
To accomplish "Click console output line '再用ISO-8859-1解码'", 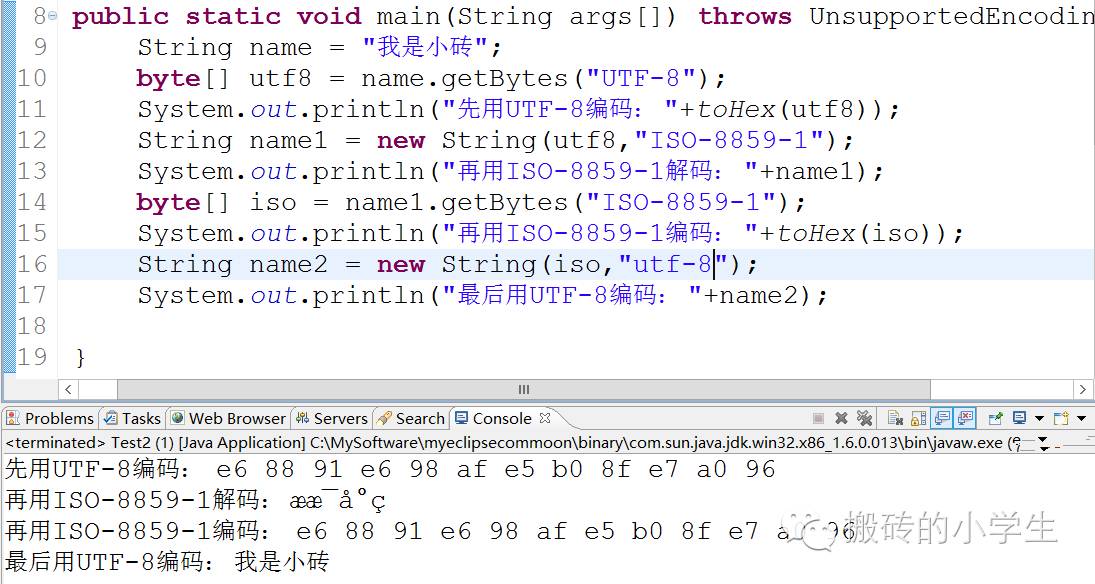I will coord(195,500).
